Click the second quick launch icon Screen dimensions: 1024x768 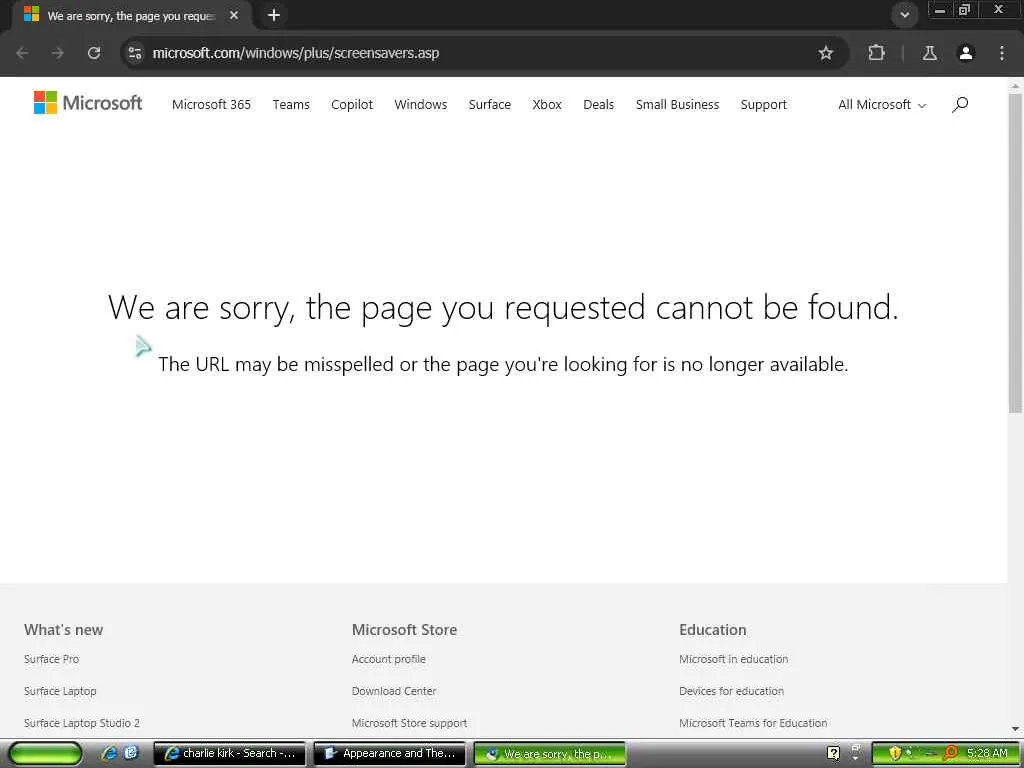[131, 753]
